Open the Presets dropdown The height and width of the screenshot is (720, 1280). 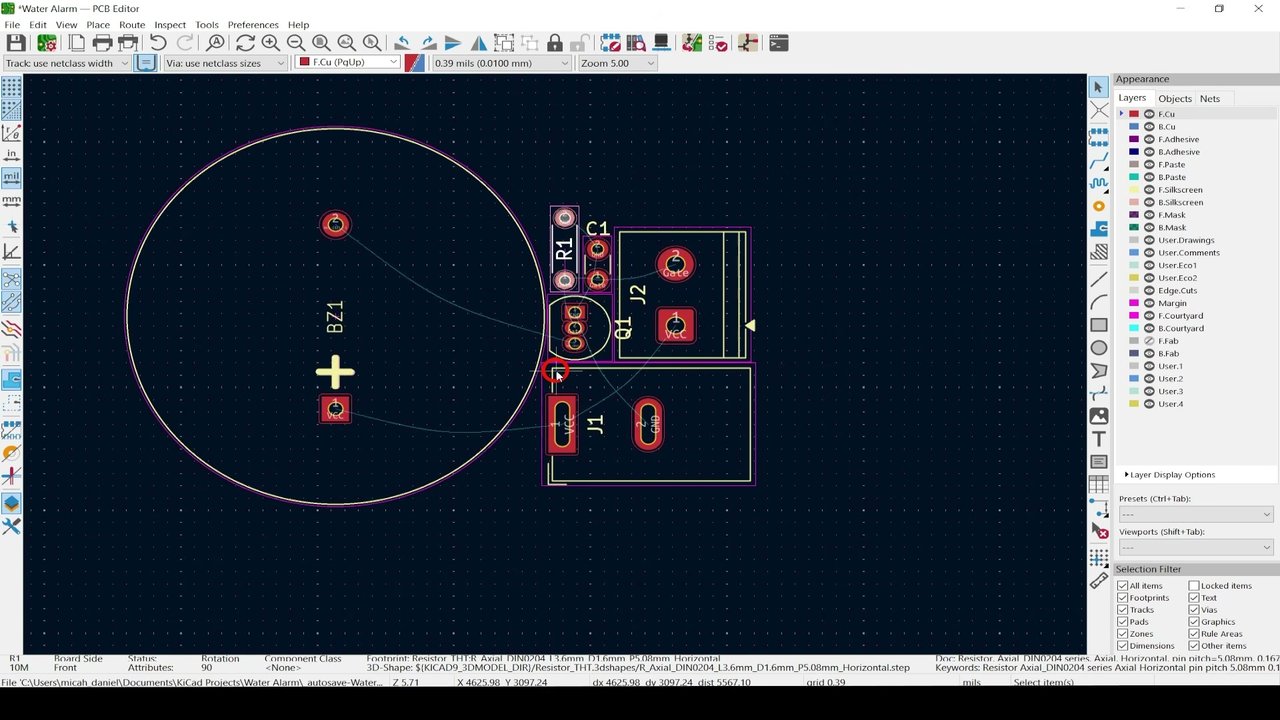pyautogui.click(x=1195, y=514)
